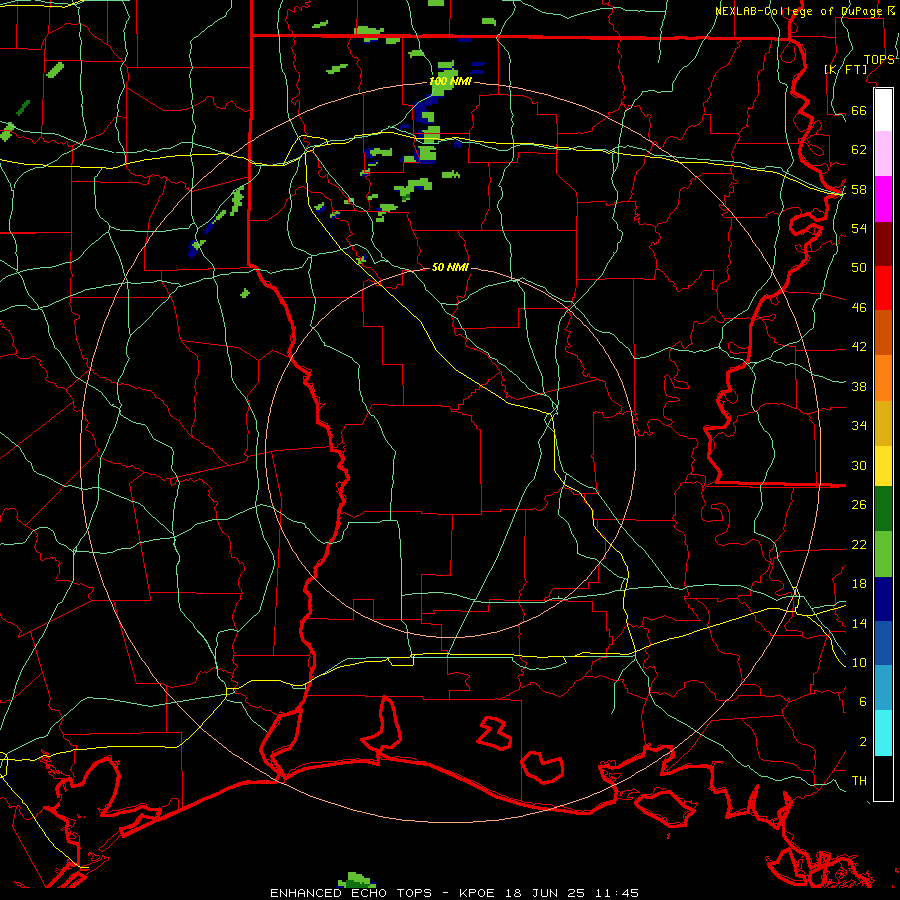Click the legend value 34

tap(859, 426)
